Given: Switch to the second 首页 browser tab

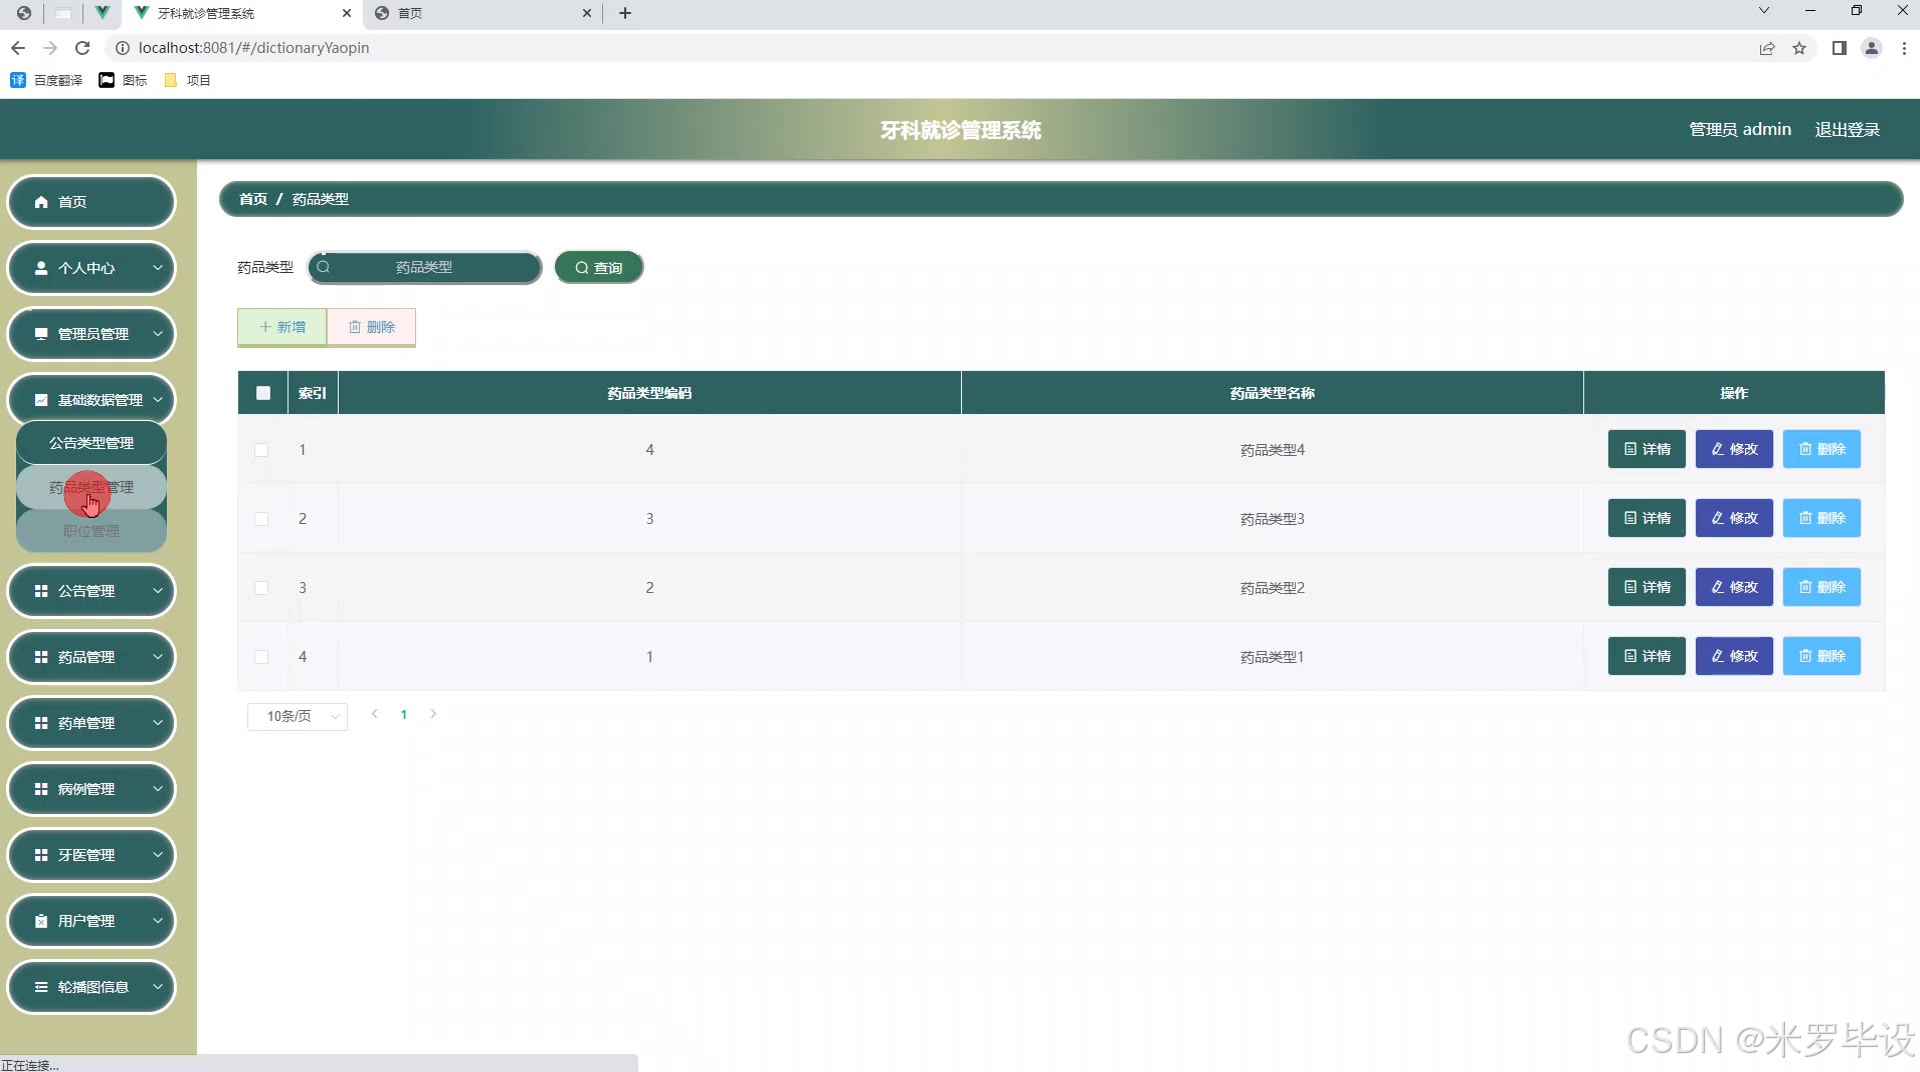Looking at the screenshot, I should (482, 13).
